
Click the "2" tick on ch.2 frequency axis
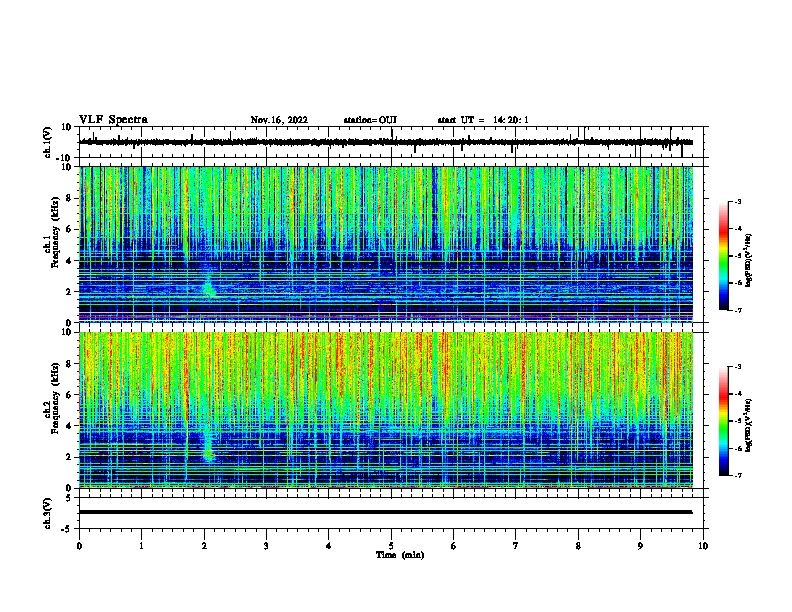[69, 457]
